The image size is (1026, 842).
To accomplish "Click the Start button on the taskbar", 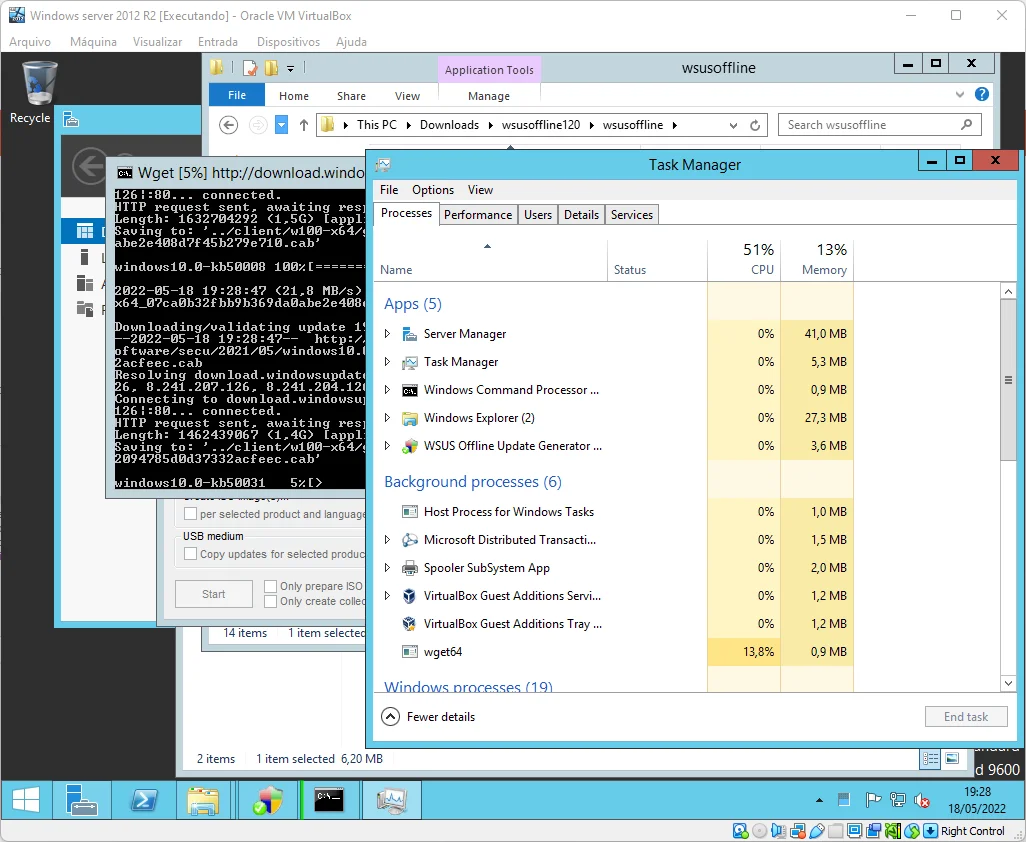I will (26, 799).
